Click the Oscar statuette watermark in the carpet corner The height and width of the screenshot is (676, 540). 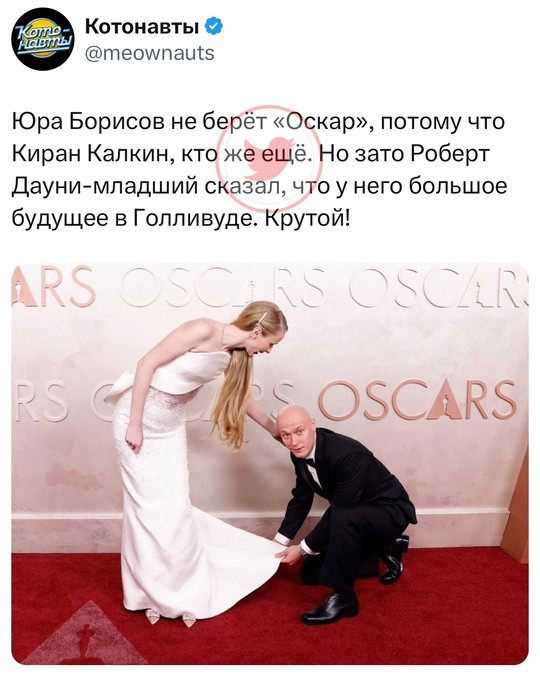(84, 632)
